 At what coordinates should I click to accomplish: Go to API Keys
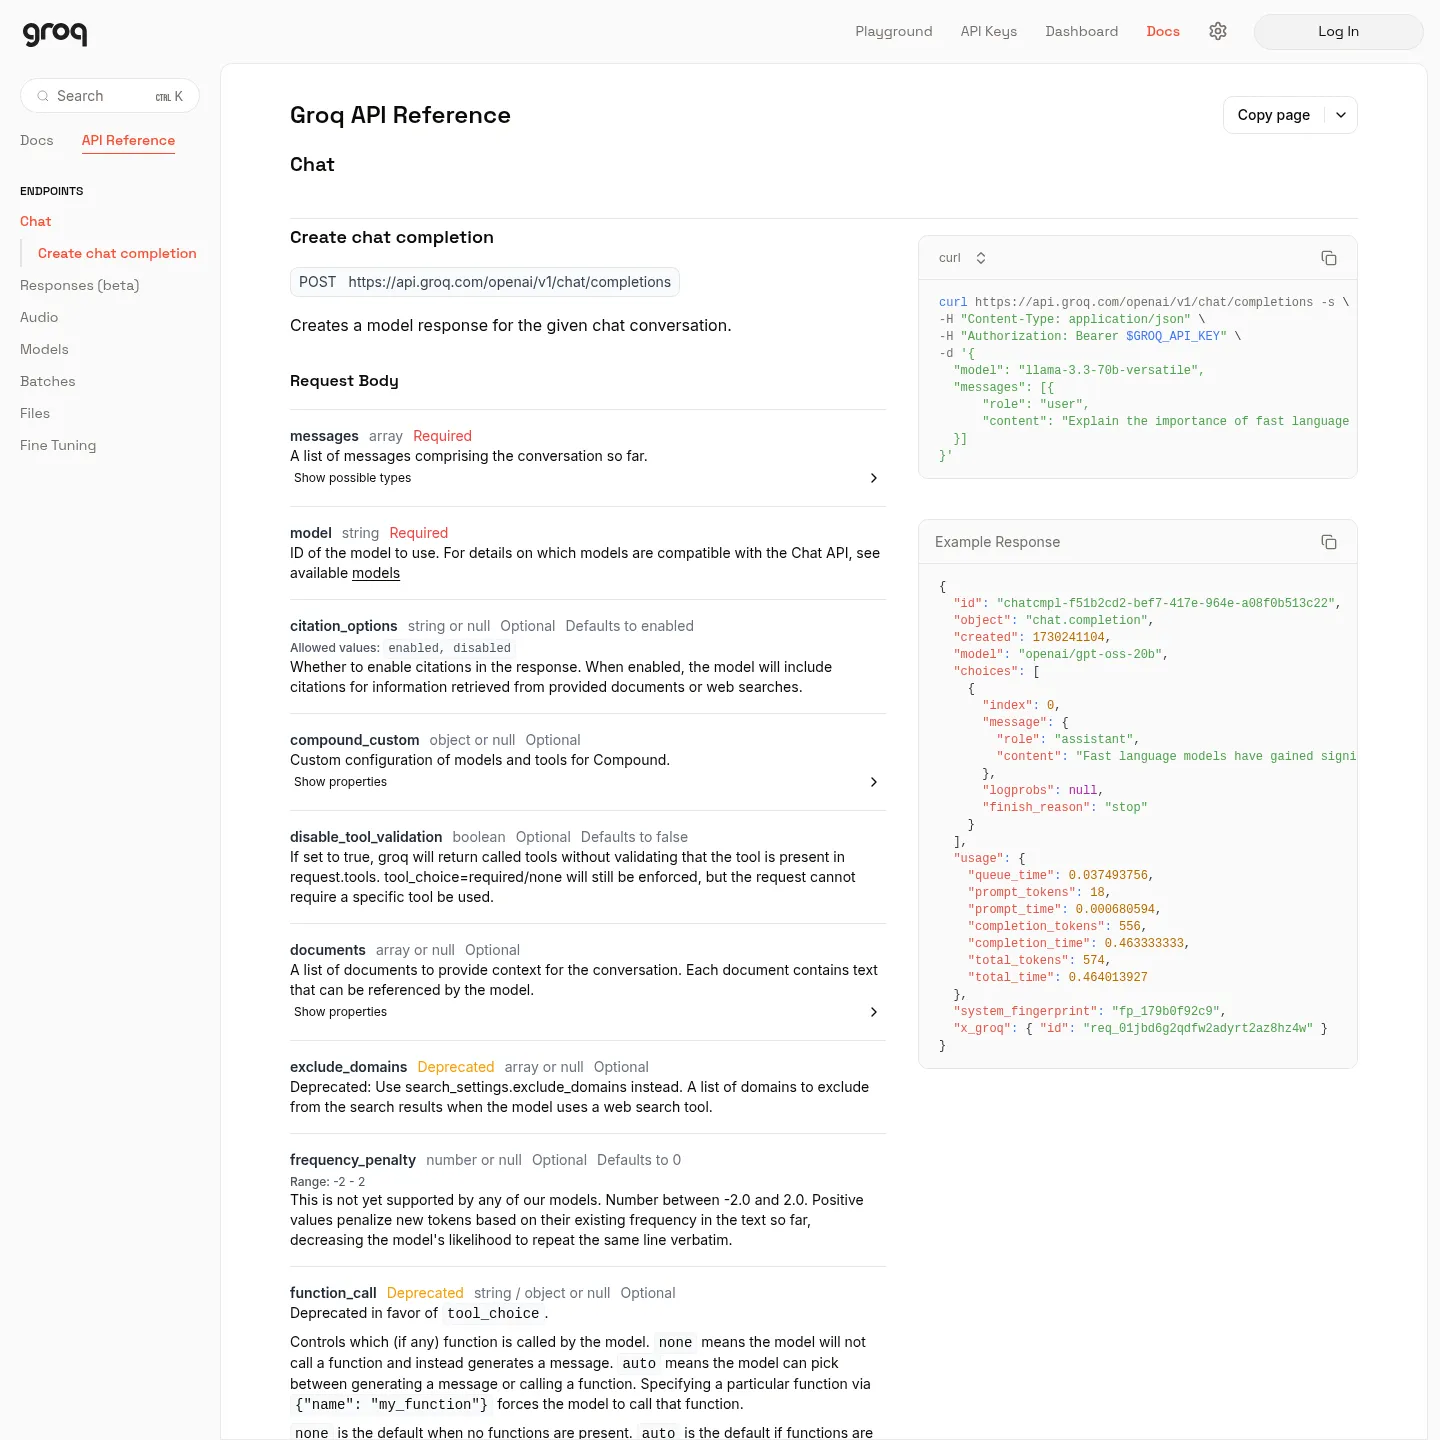click(x=989, y=31)
